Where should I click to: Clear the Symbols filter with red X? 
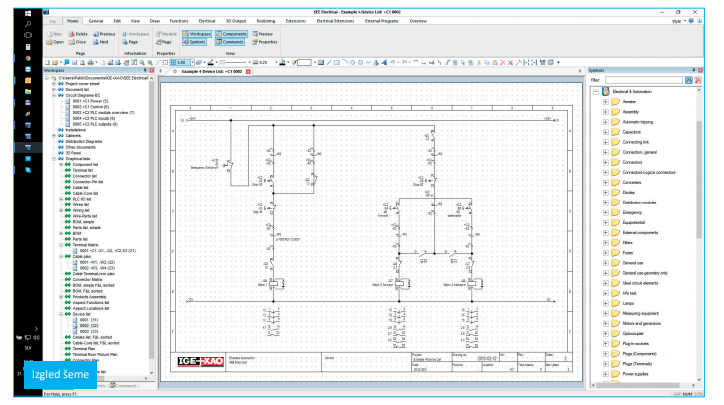[x=698, y=80]
